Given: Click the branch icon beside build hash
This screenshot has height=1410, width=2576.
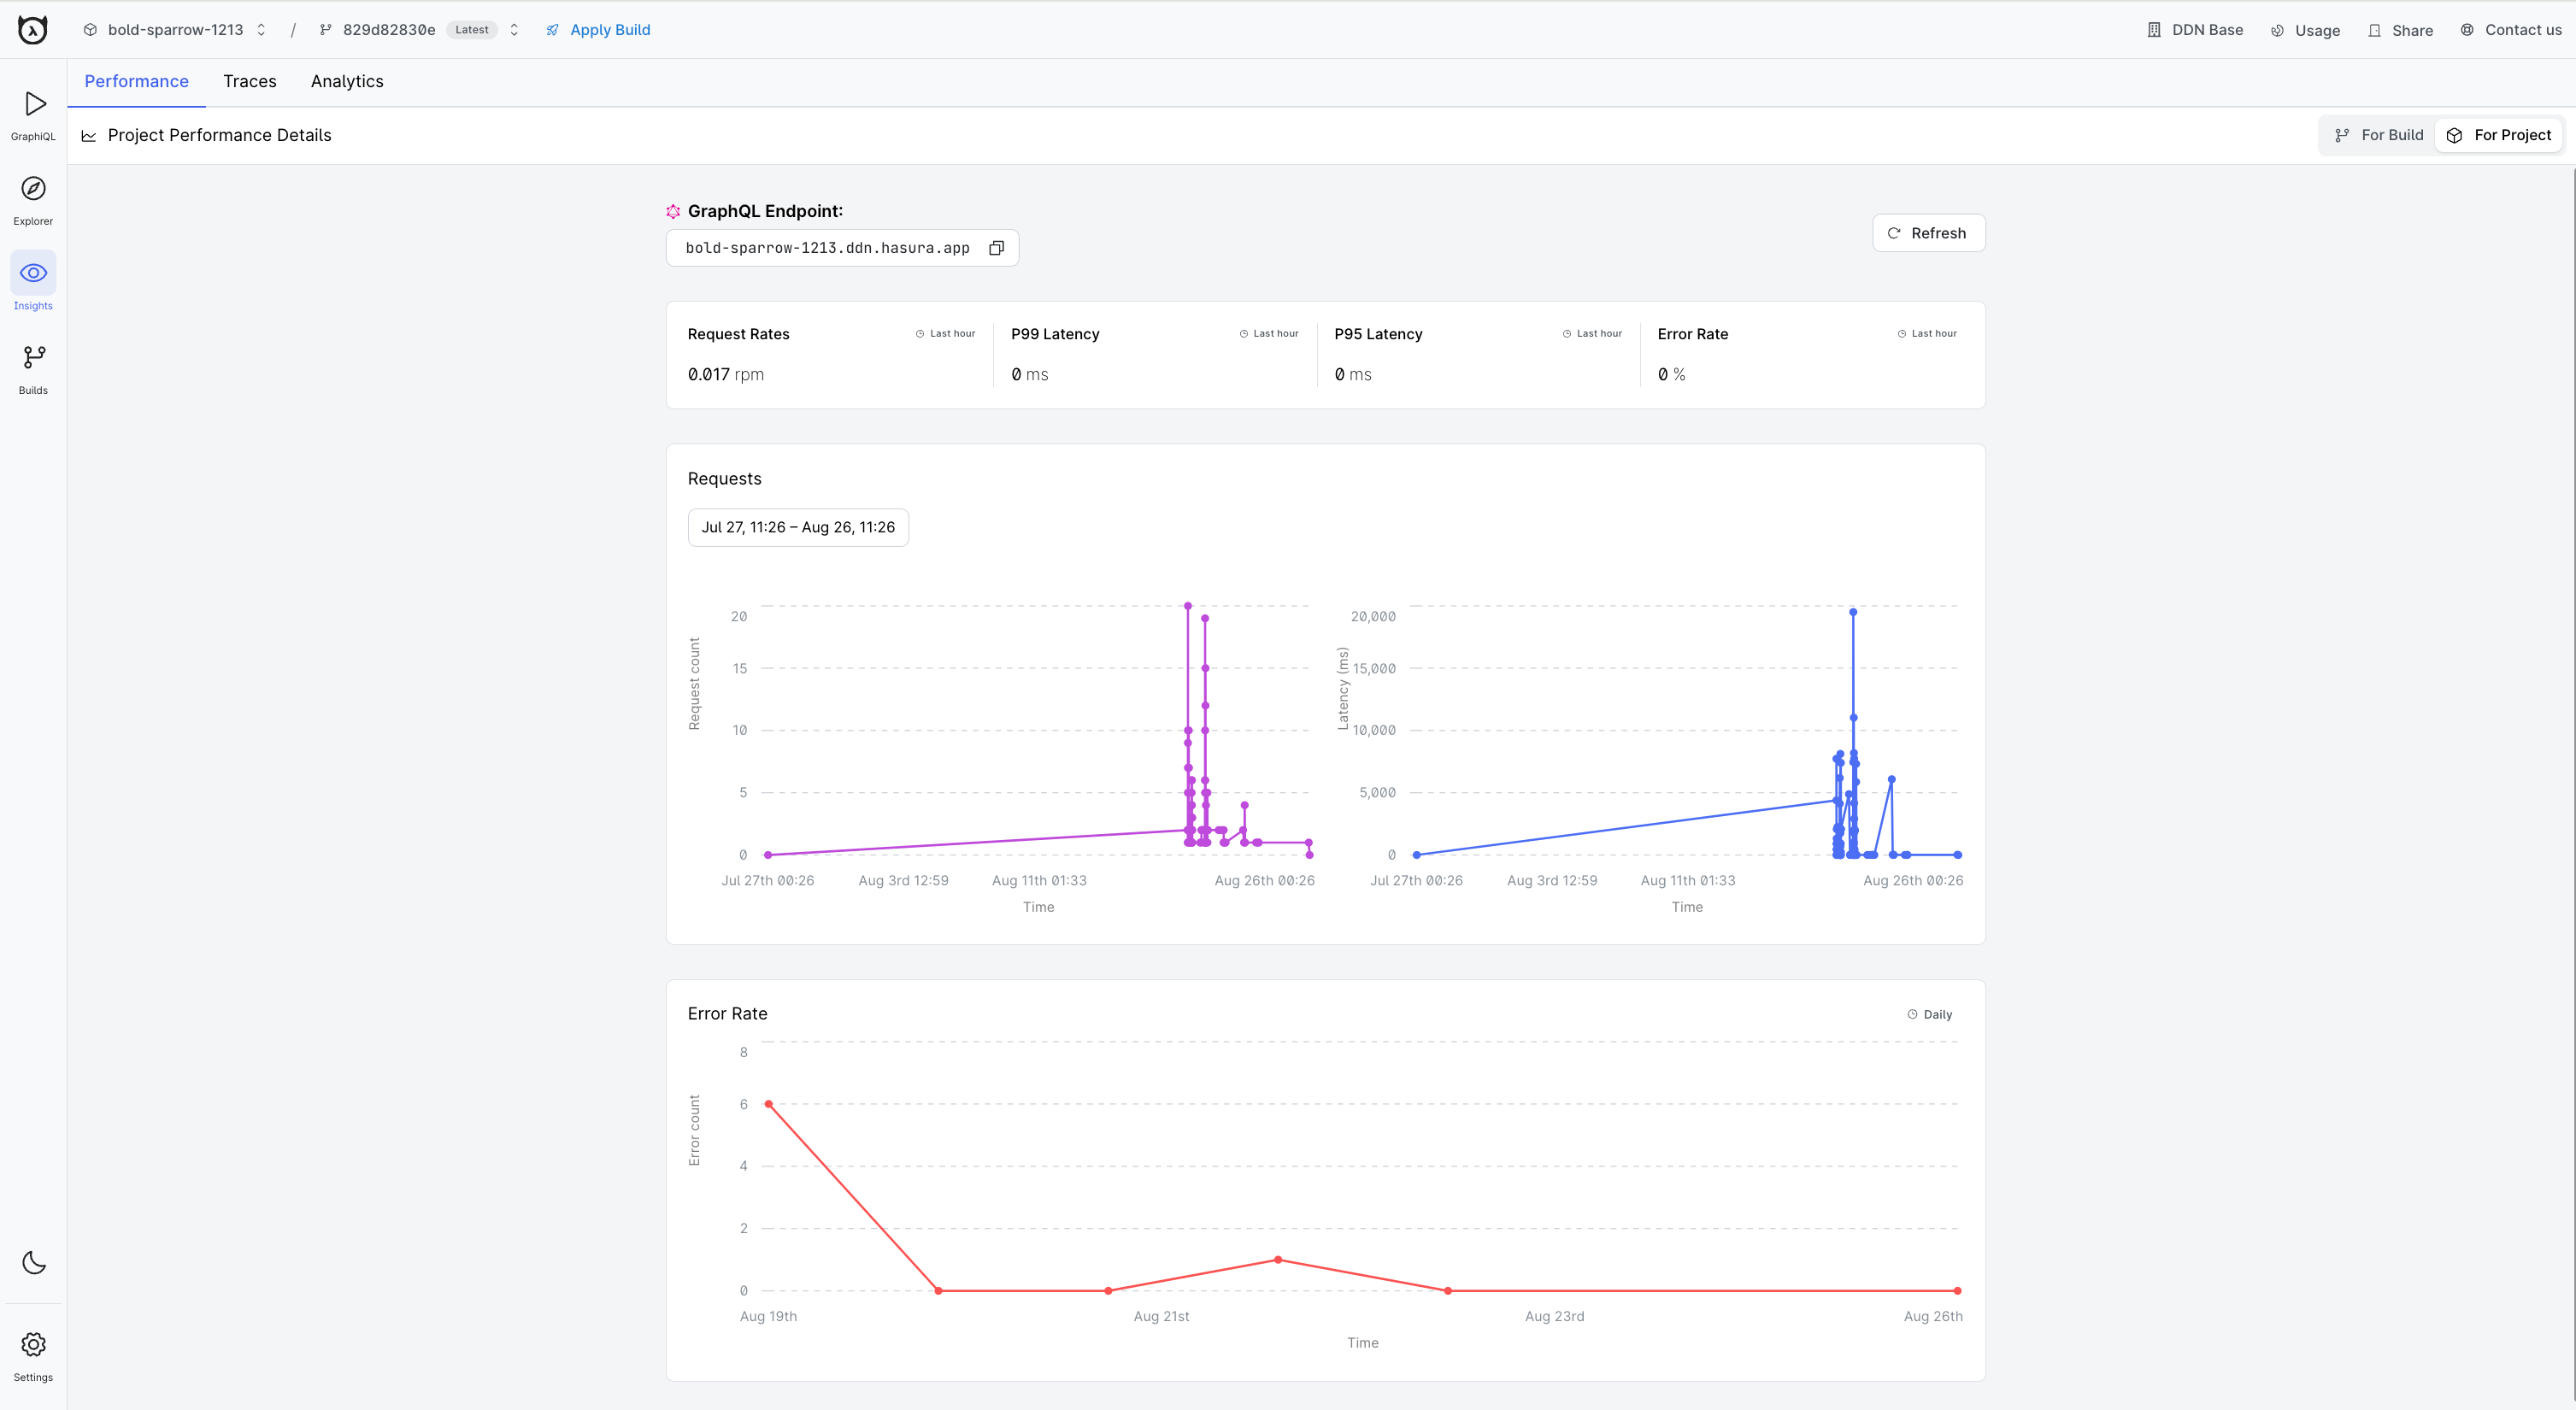Looking at the screenshot, I should [326, 30].
